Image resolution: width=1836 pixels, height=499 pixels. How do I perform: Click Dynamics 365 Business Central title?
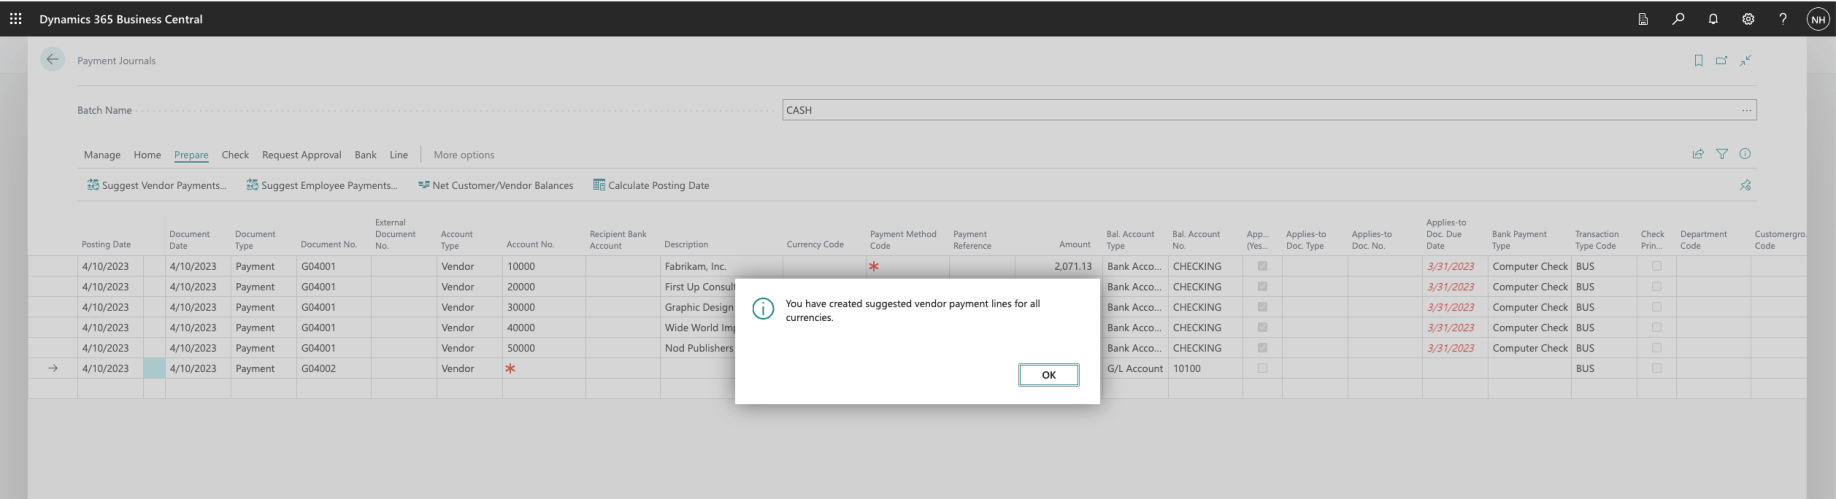click(121, 19)
